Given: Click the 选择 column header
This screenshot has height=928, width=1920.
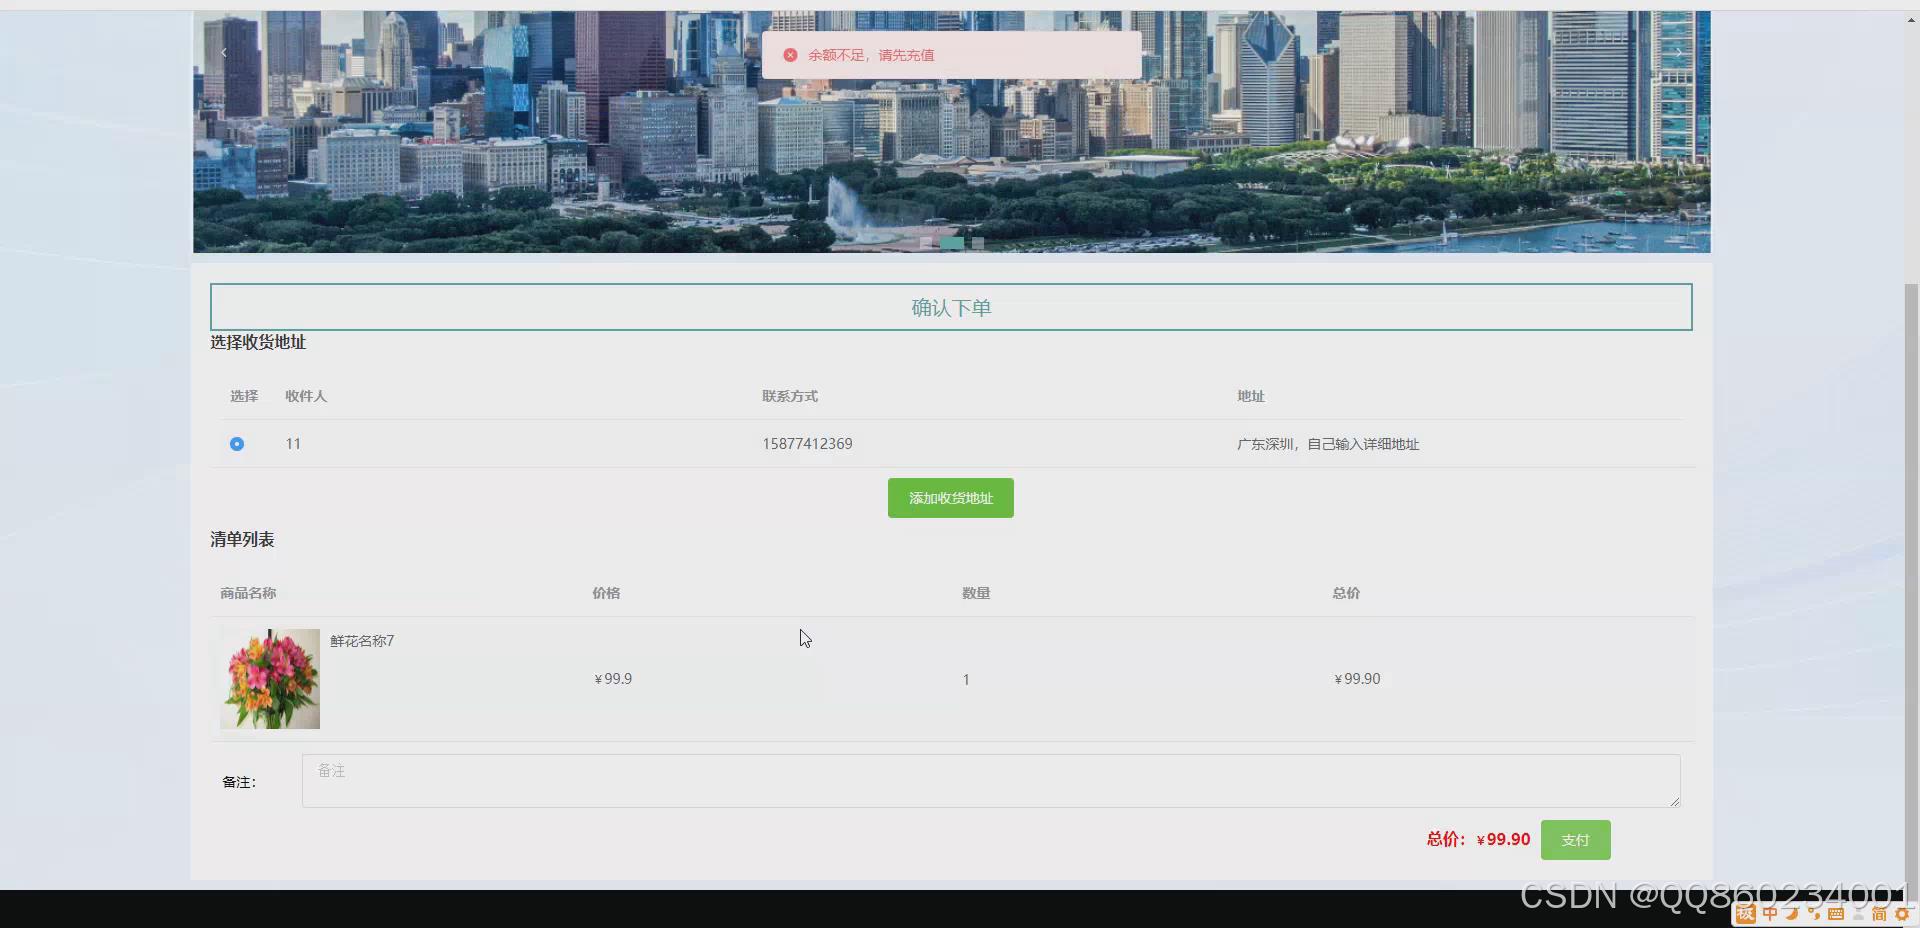Looking at the screenshot, I should pyautogui.click(x=244, y=396).
